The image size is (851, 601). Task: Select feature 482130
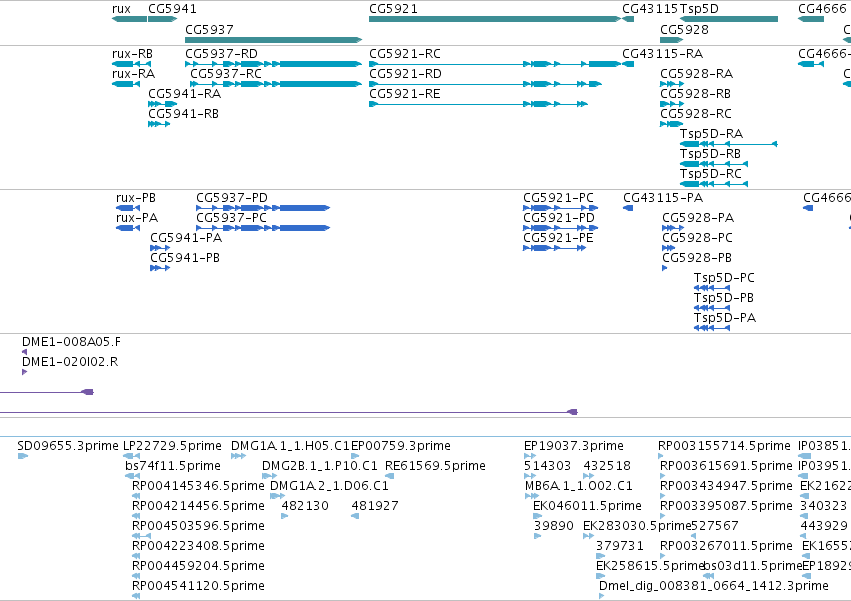coord(285,516)
